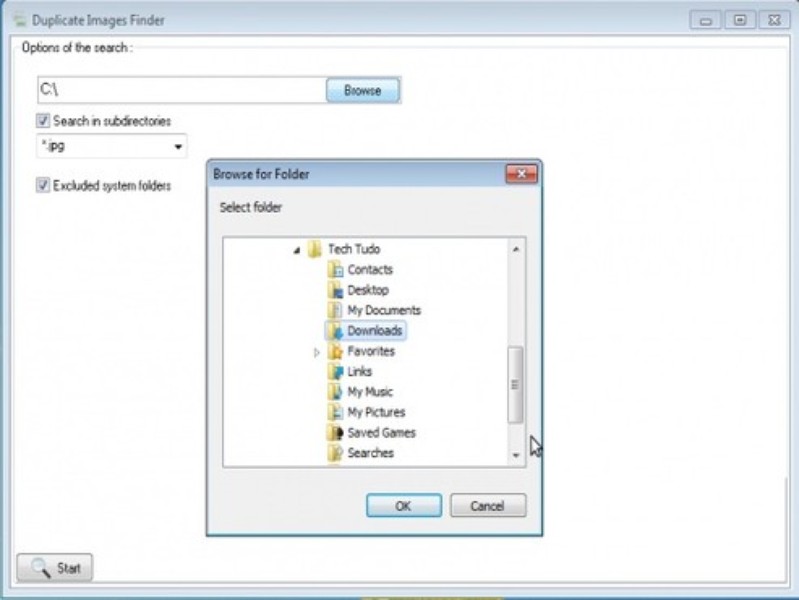This screenshot has height=600, width=799.
Task: Select Downloads in the folder tree
Action: [x=374, y=331]
